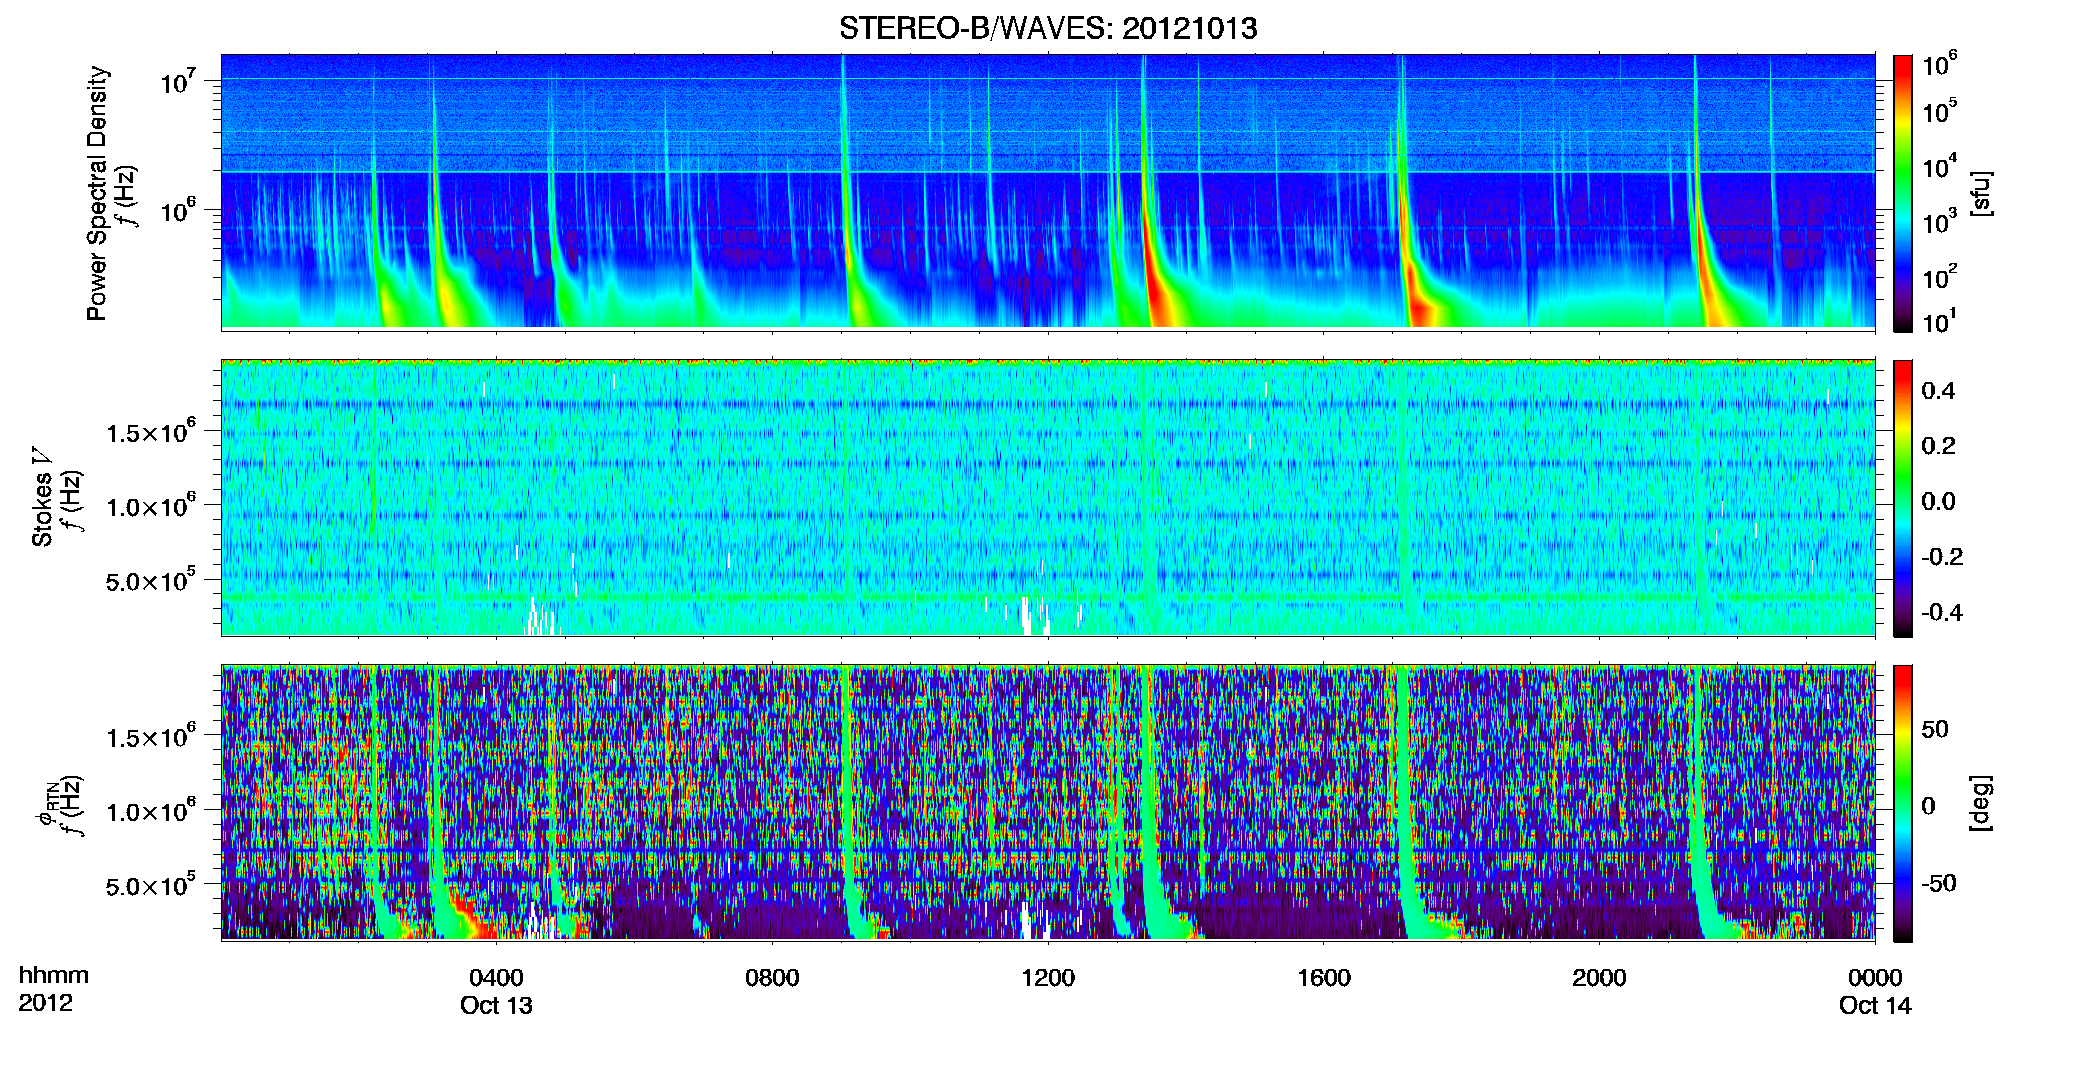The width and height of the screenshot is (2096, 1080).
Task: Click the [sfu] unit label
Action: (x=1981, y=193)
